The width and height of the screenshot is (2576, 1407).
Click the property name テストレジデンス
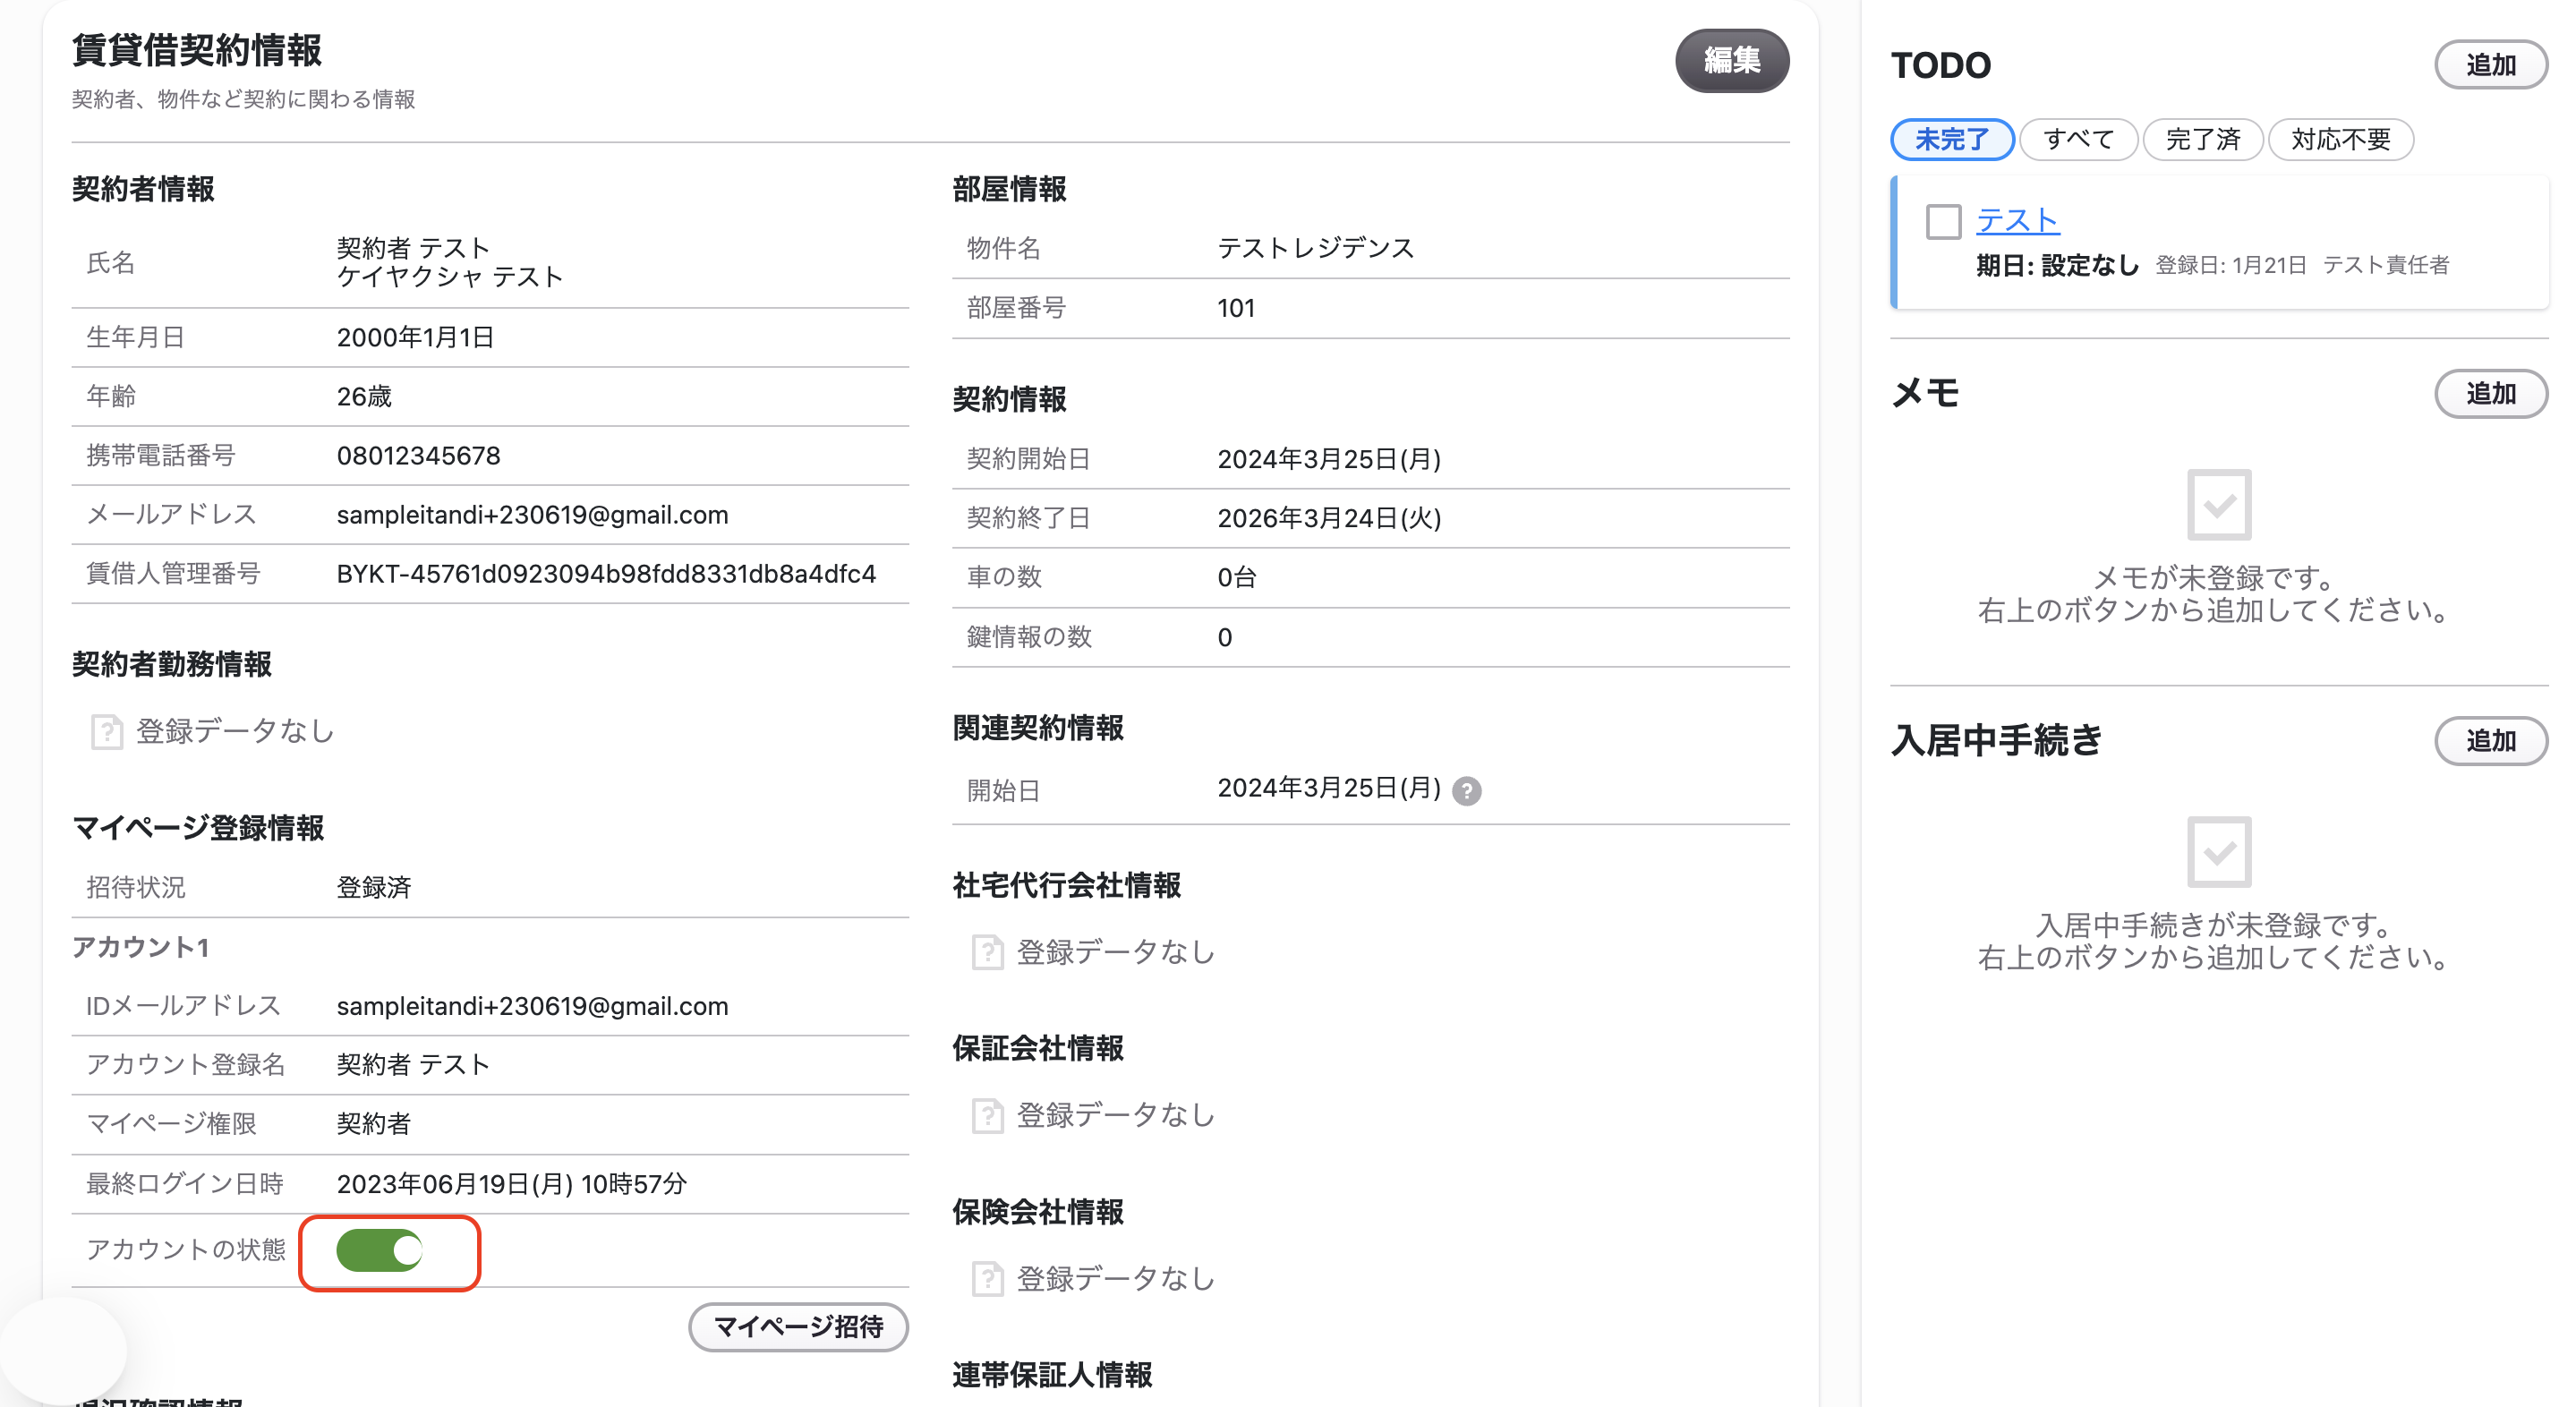(1315, 248)
